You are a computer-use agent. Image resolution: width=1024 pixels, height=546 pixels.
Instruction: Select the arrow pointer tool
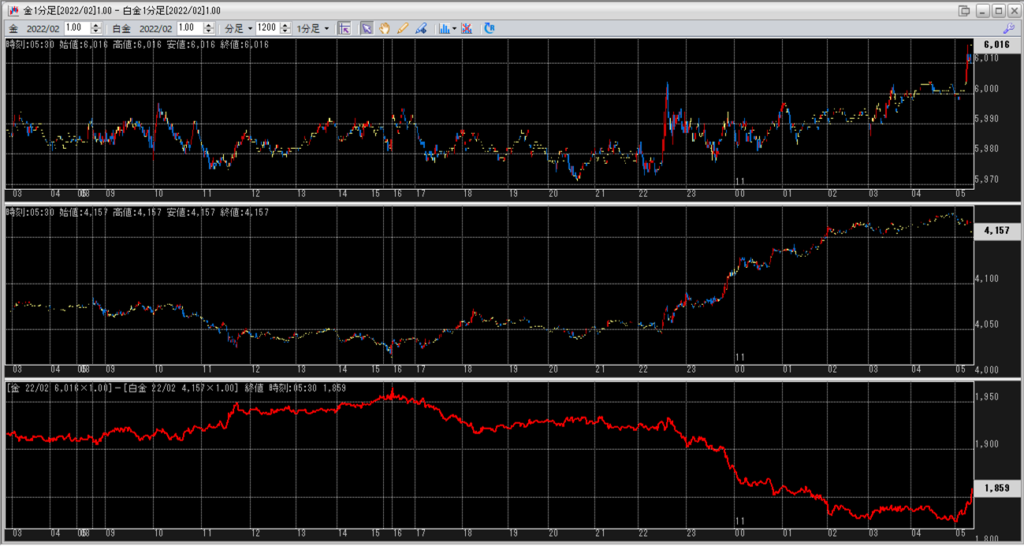click(x=367, y=28)
